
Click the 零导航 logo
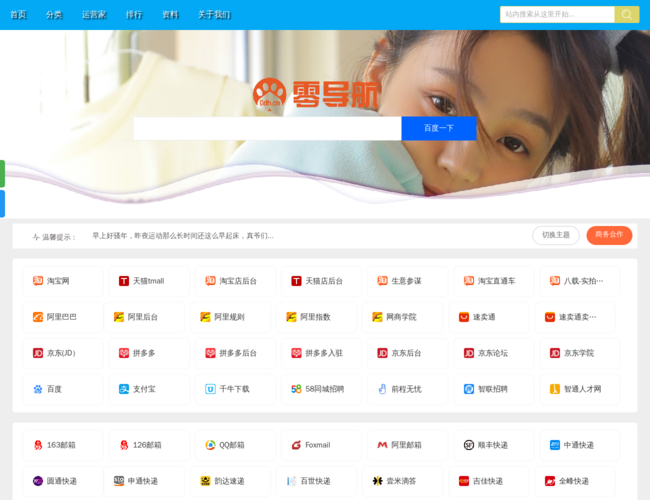pos(315,94)
